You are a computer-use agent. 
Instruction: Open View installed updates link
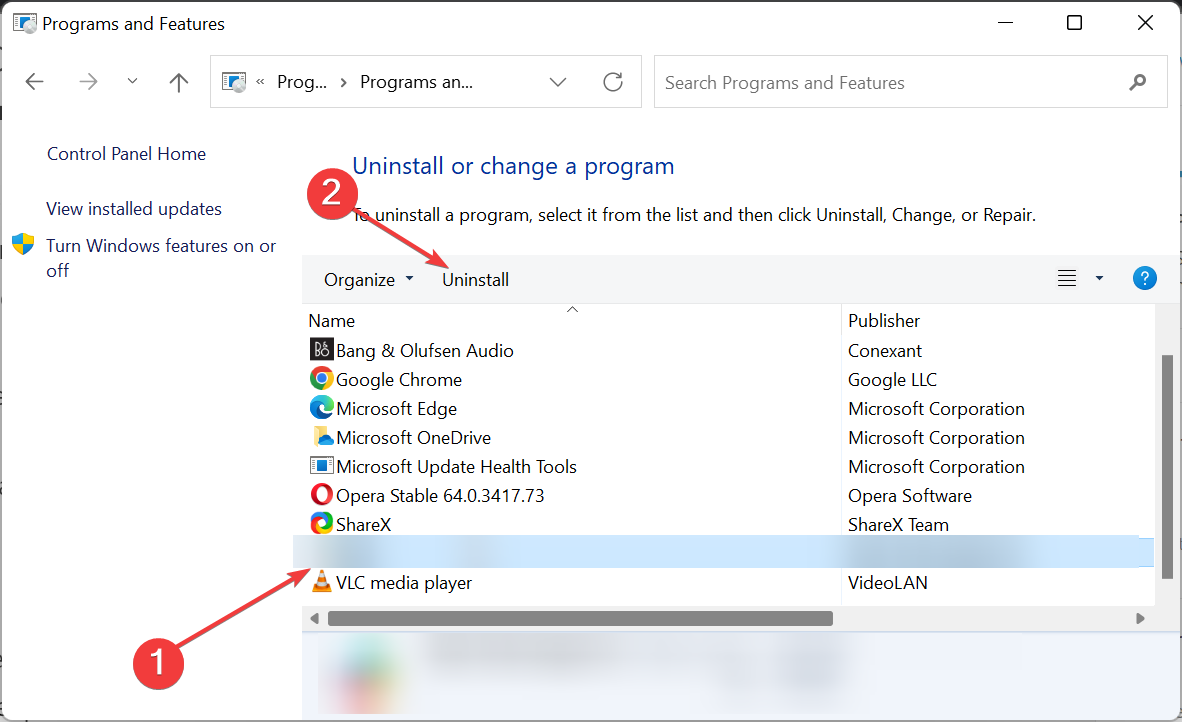(x=134, y=209)
